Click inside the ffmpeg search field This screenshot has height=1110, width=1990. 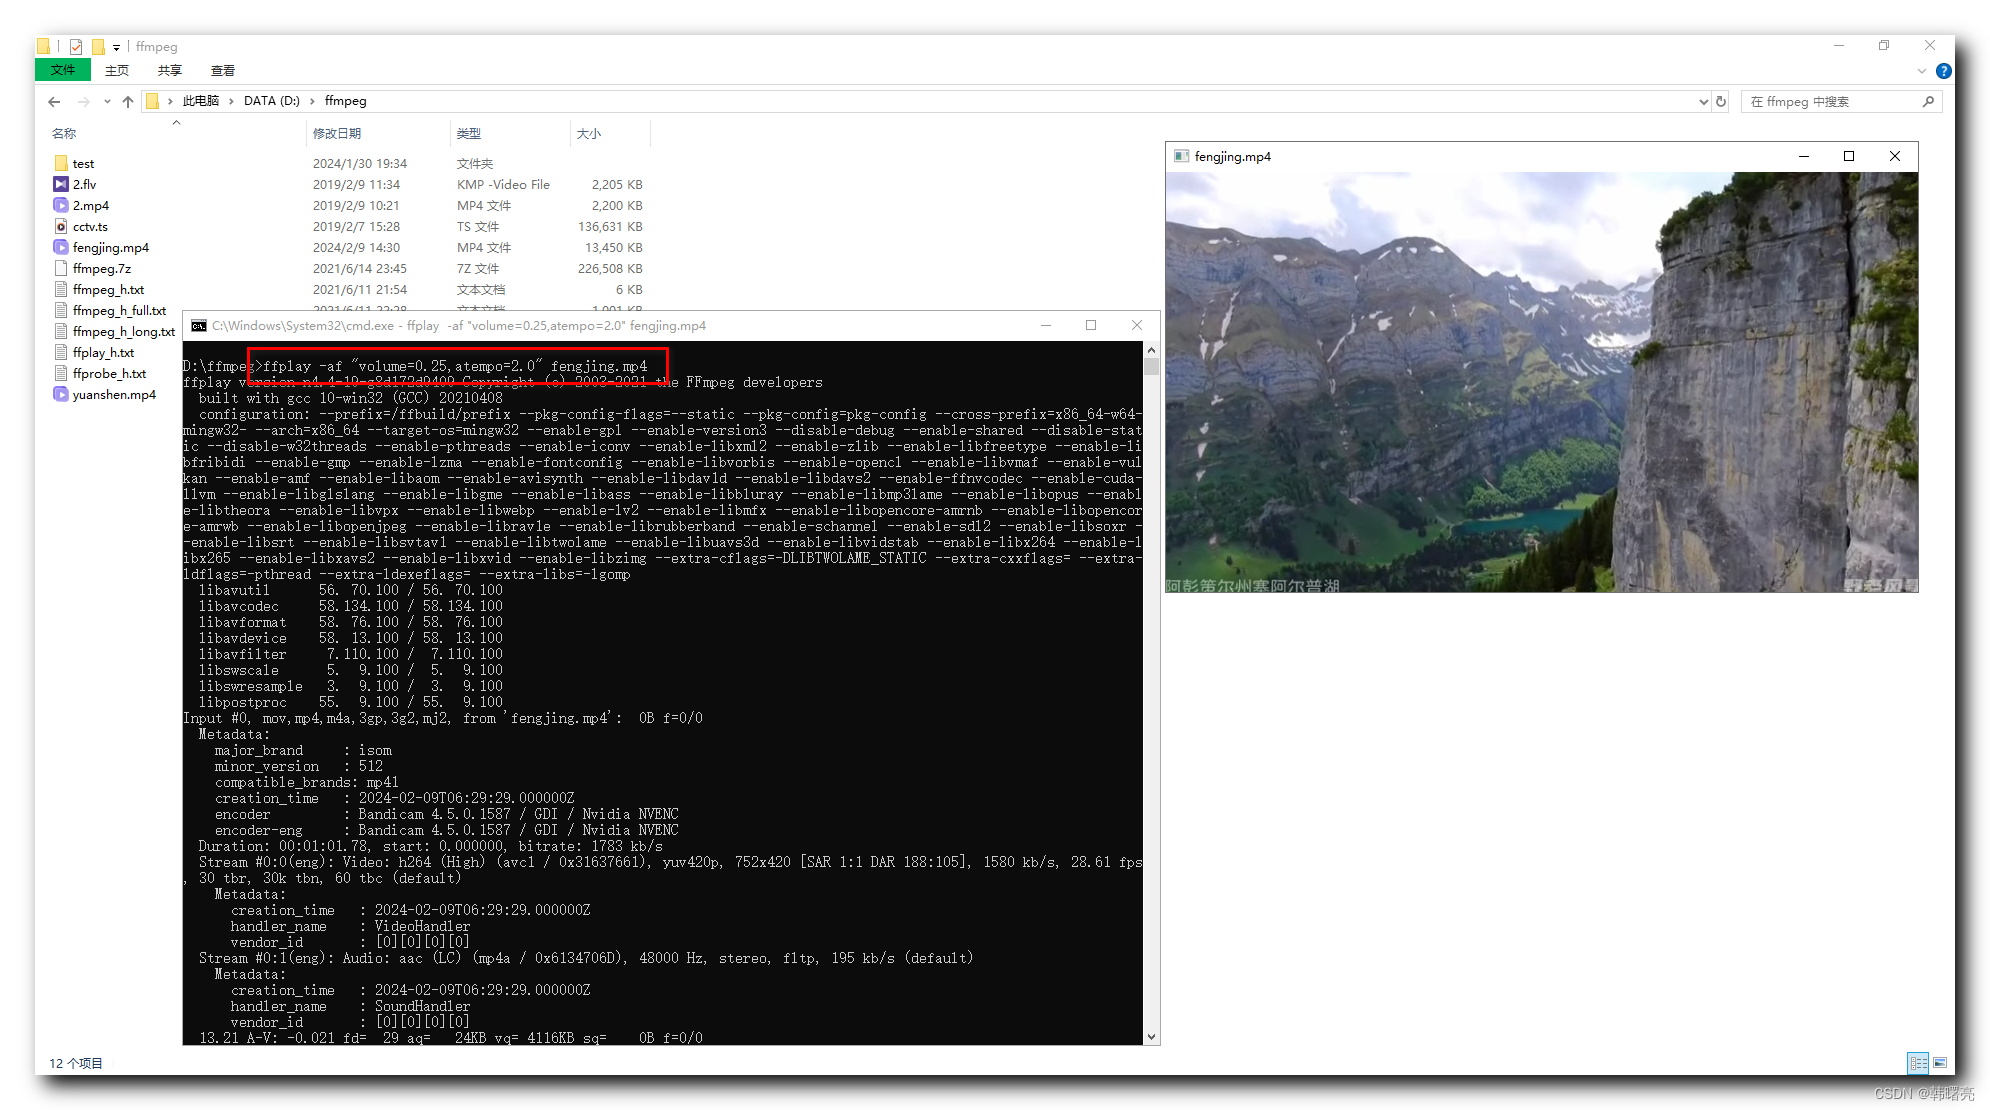(x=1840, y=101)
